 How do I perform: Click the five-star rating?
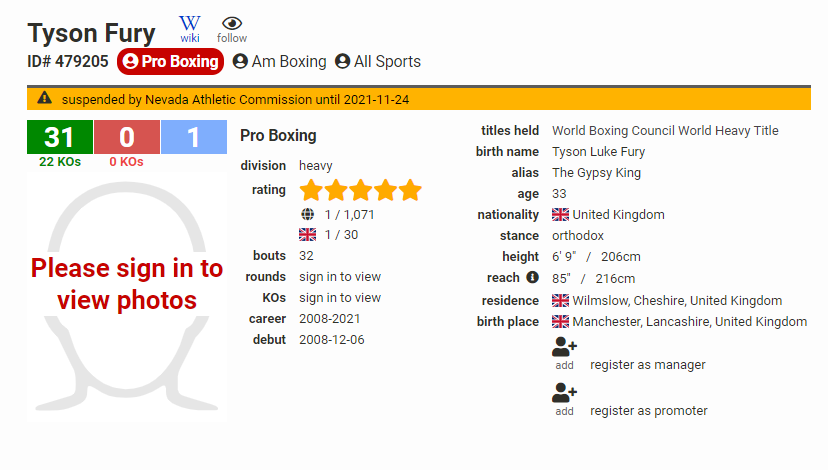pos(361,190)
